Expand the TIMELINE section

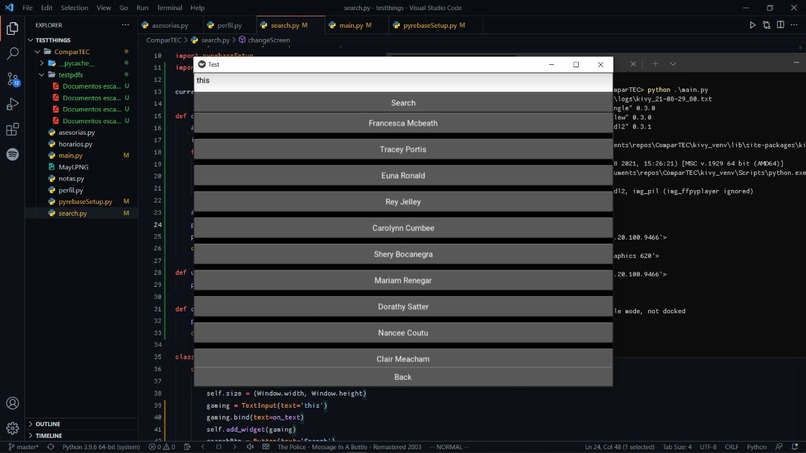(x=49, y=436)
